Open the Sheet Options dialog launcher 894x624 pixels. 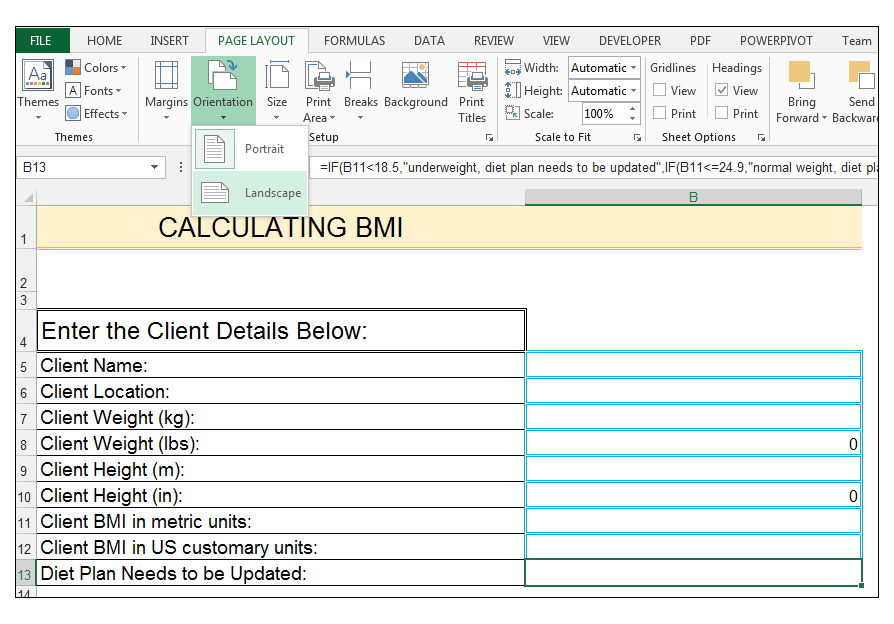(761, 137)
